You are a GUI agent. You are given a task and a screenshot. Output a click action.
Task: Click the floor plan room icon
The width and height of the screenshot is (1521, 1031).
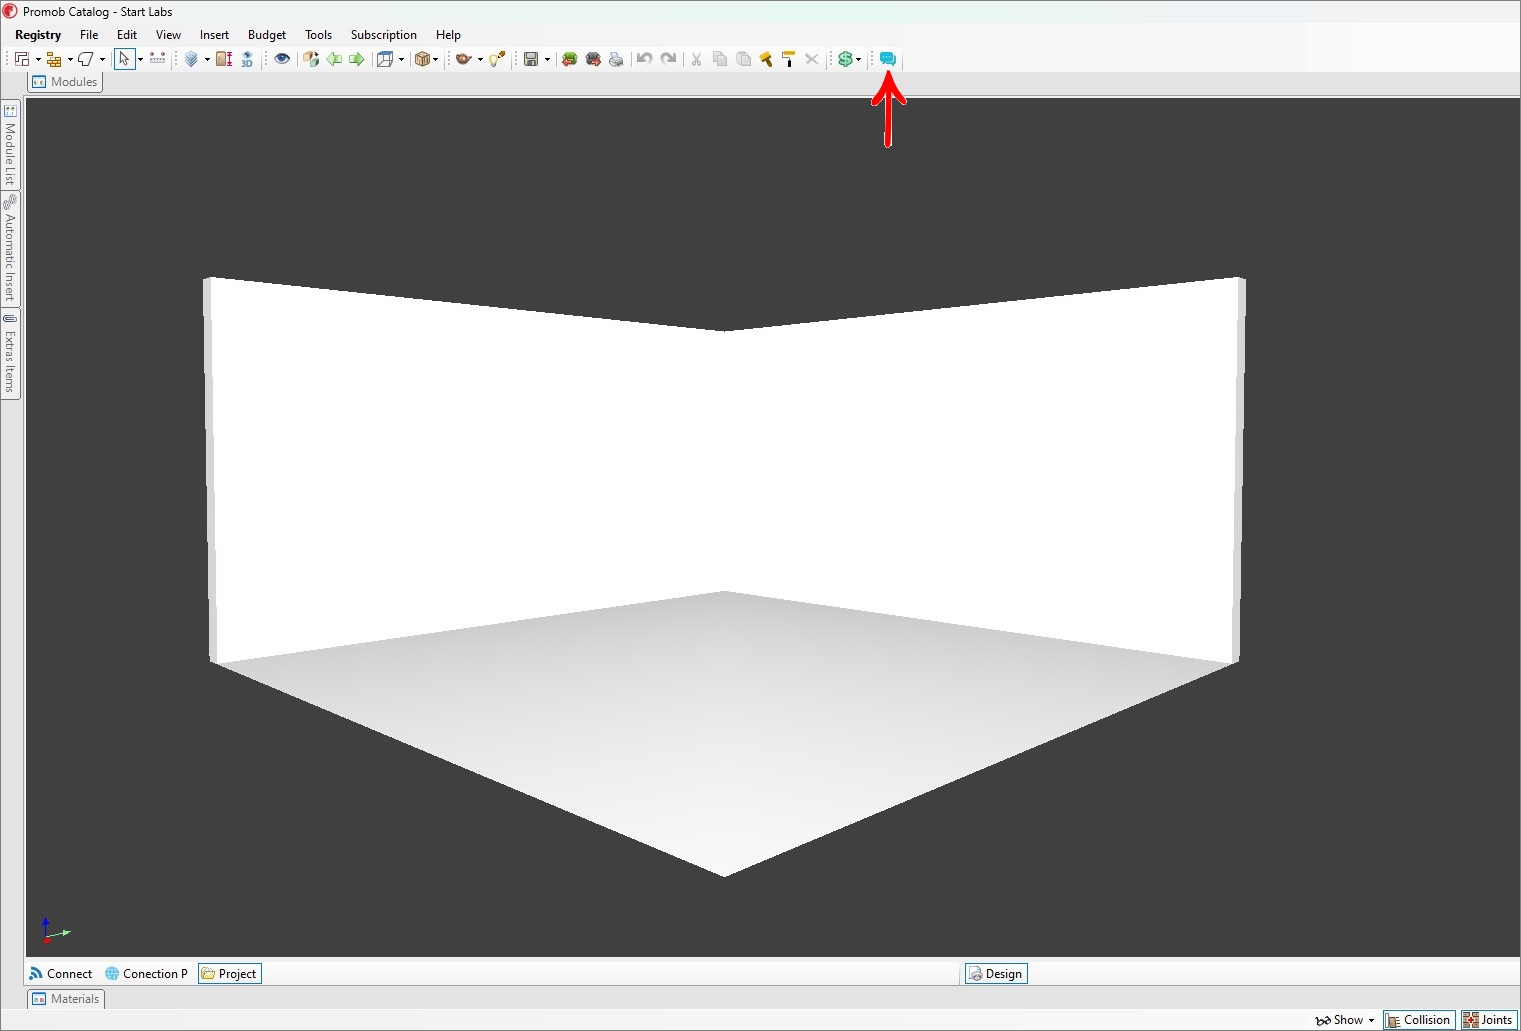click(22, 59)
